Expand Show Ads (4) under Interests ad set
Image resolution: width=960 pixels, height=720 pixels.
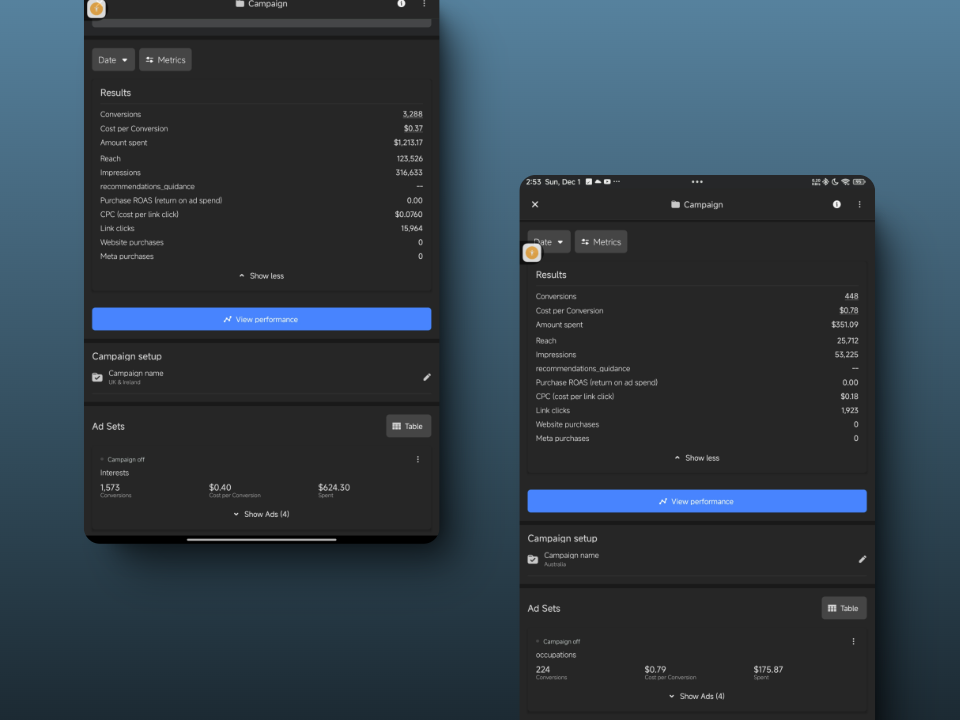click(x=261, y=514)
